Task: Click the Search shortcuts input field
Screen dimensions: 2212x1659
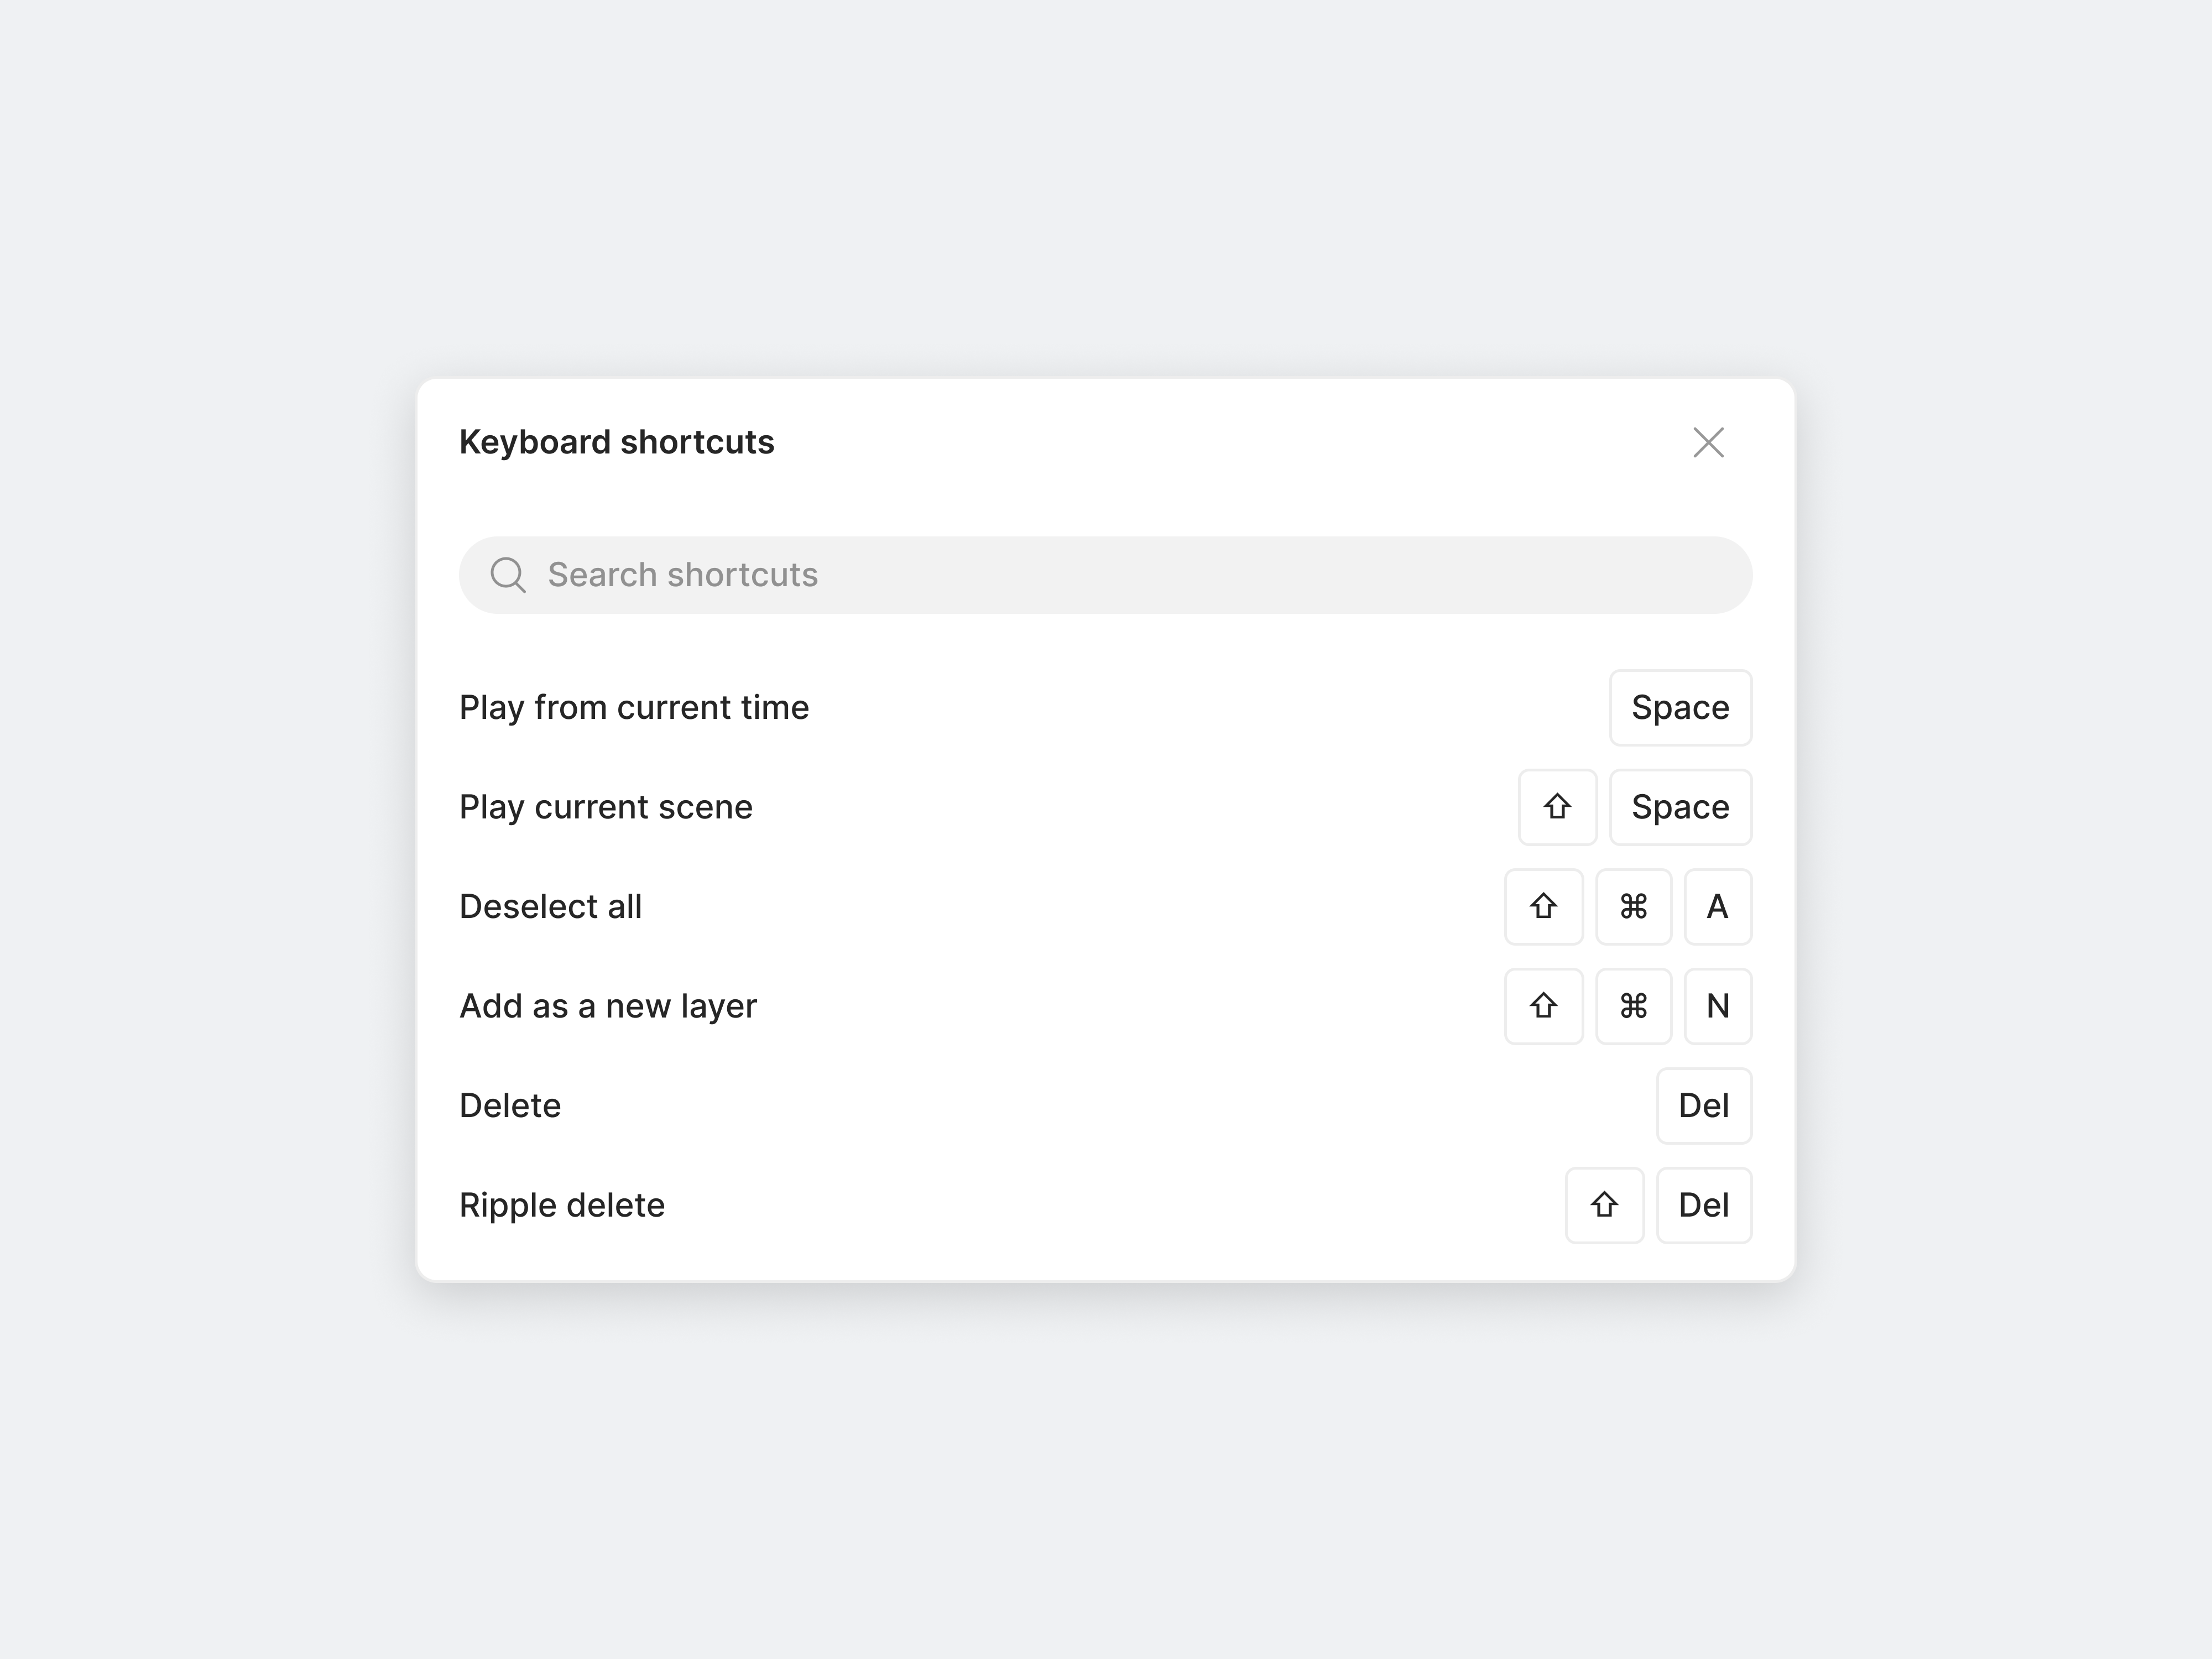Action: tap(1105, 575)
